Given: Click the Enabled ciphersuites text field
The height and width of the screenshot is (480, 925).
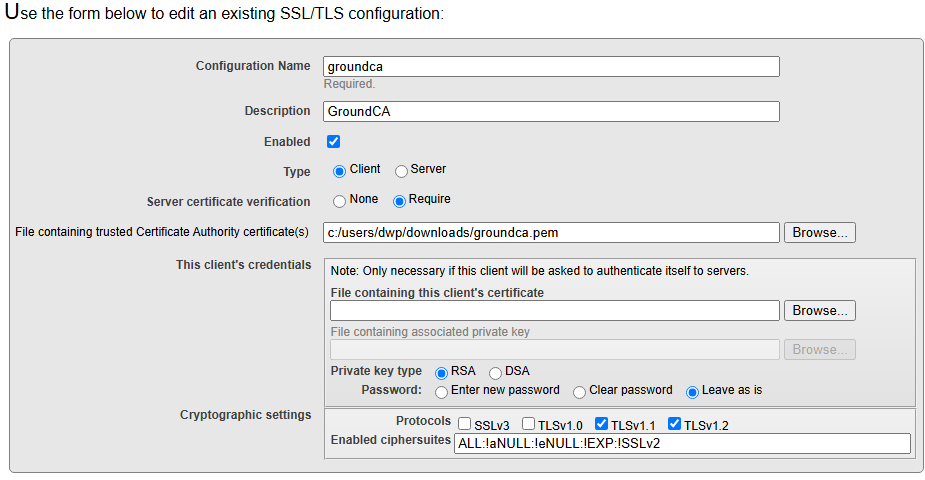Looking at the screenshot, I should pyautogui.click(x=682, y=443).
